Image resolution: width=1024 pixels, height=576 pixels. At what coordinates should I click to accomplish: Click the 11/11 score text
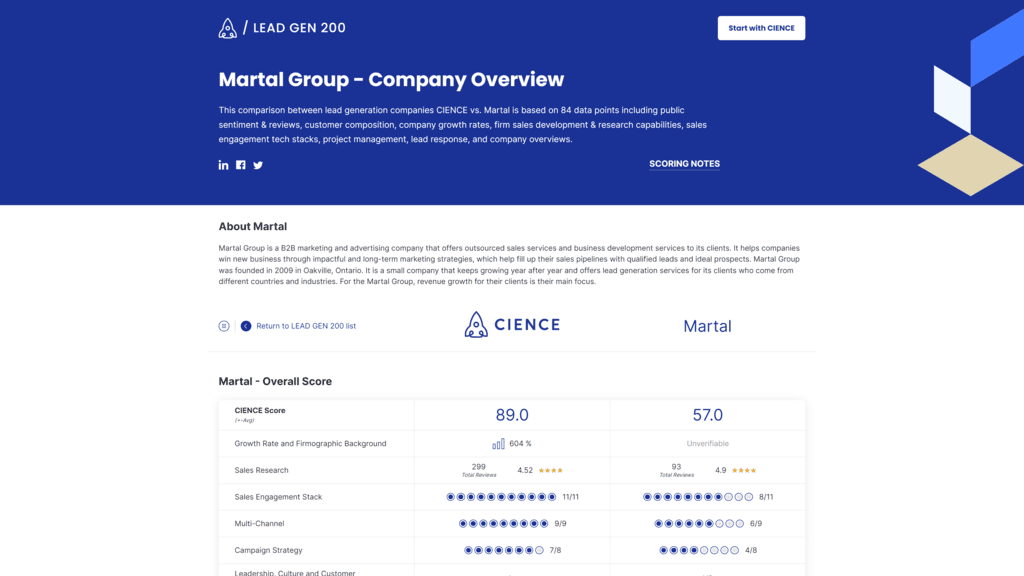pos(570,497)
